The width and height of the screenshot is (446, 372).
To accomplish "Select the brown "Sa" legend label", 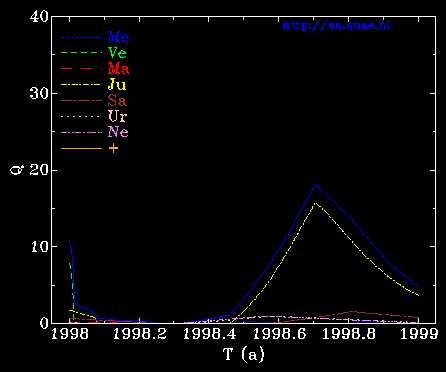I will pos(117,100).
